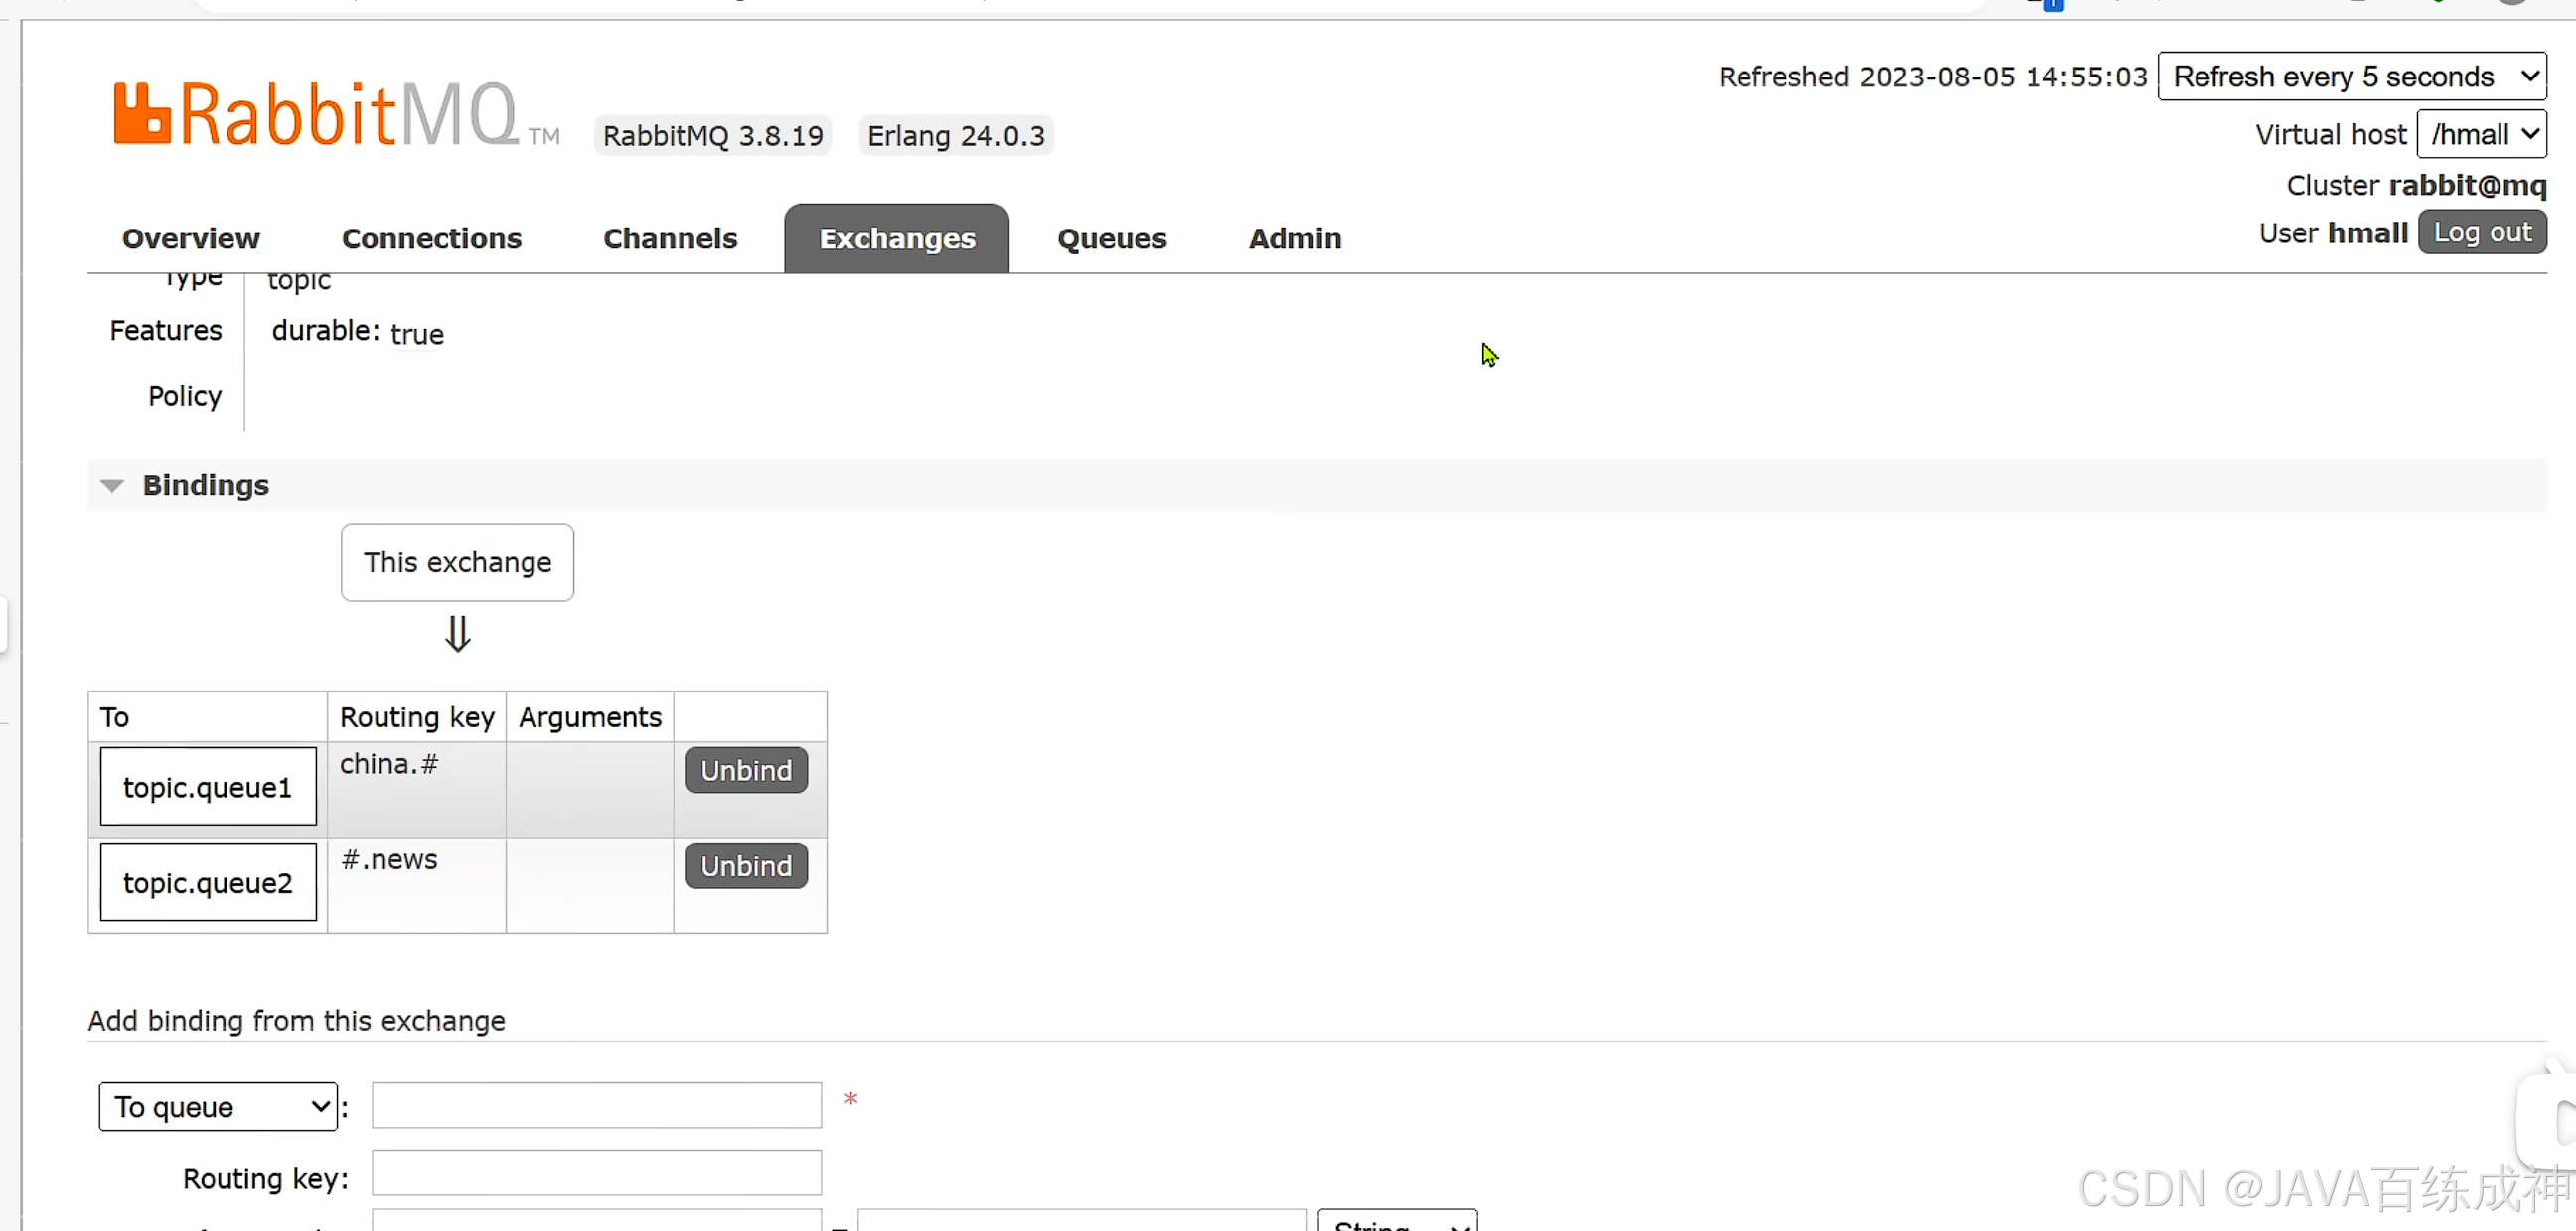
Task: Select the Exchanges tab
Action: [896, 239]
